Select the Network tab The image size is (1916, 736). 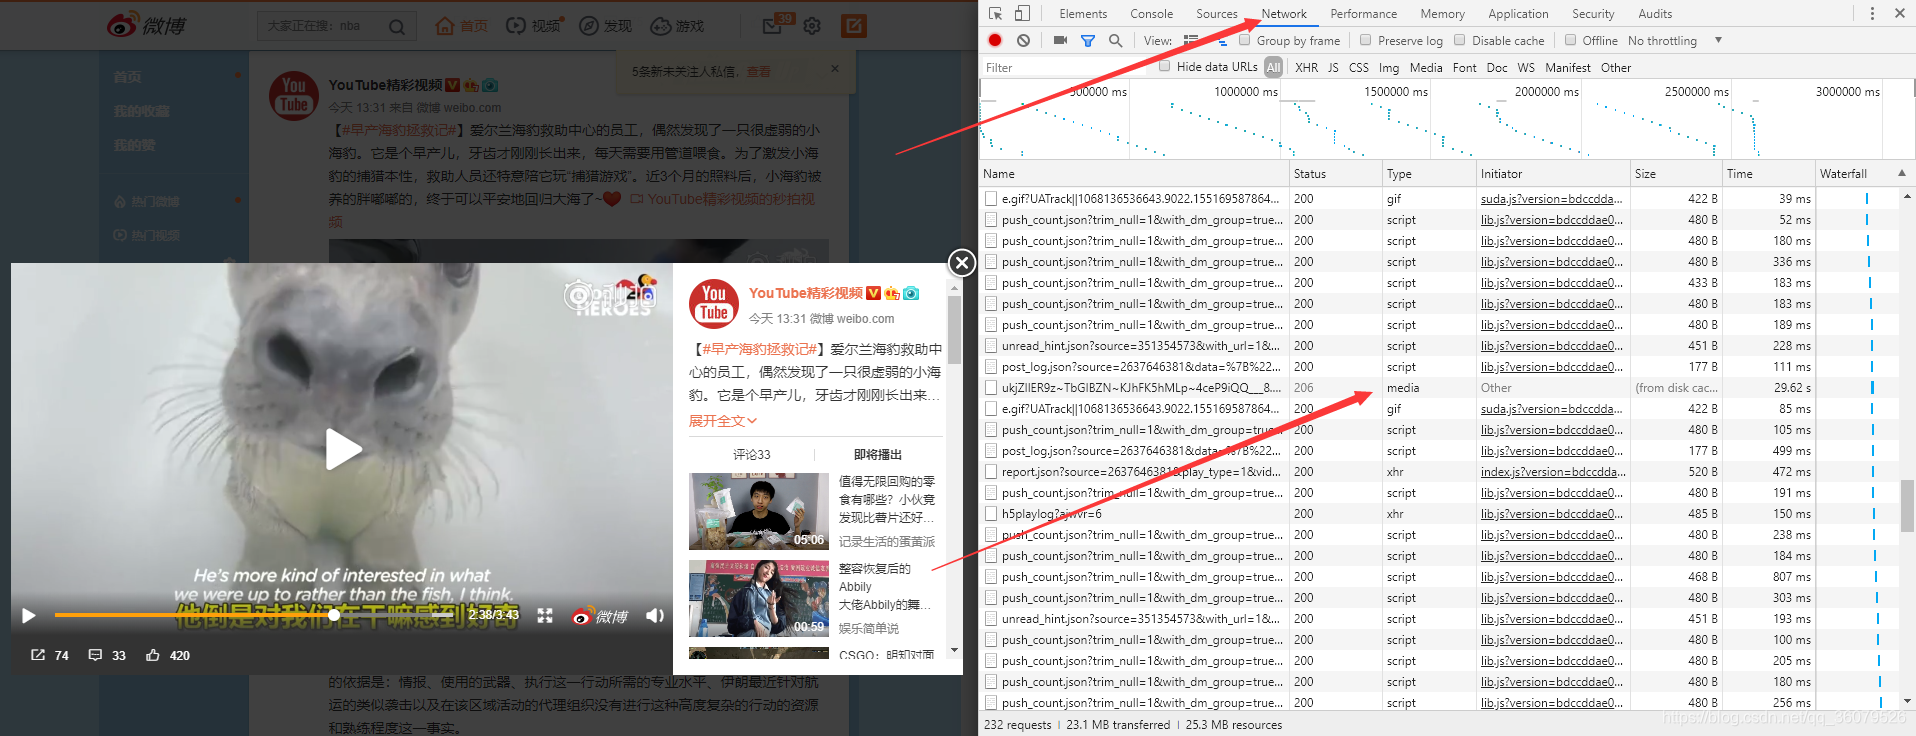(x=1284, y=14)
